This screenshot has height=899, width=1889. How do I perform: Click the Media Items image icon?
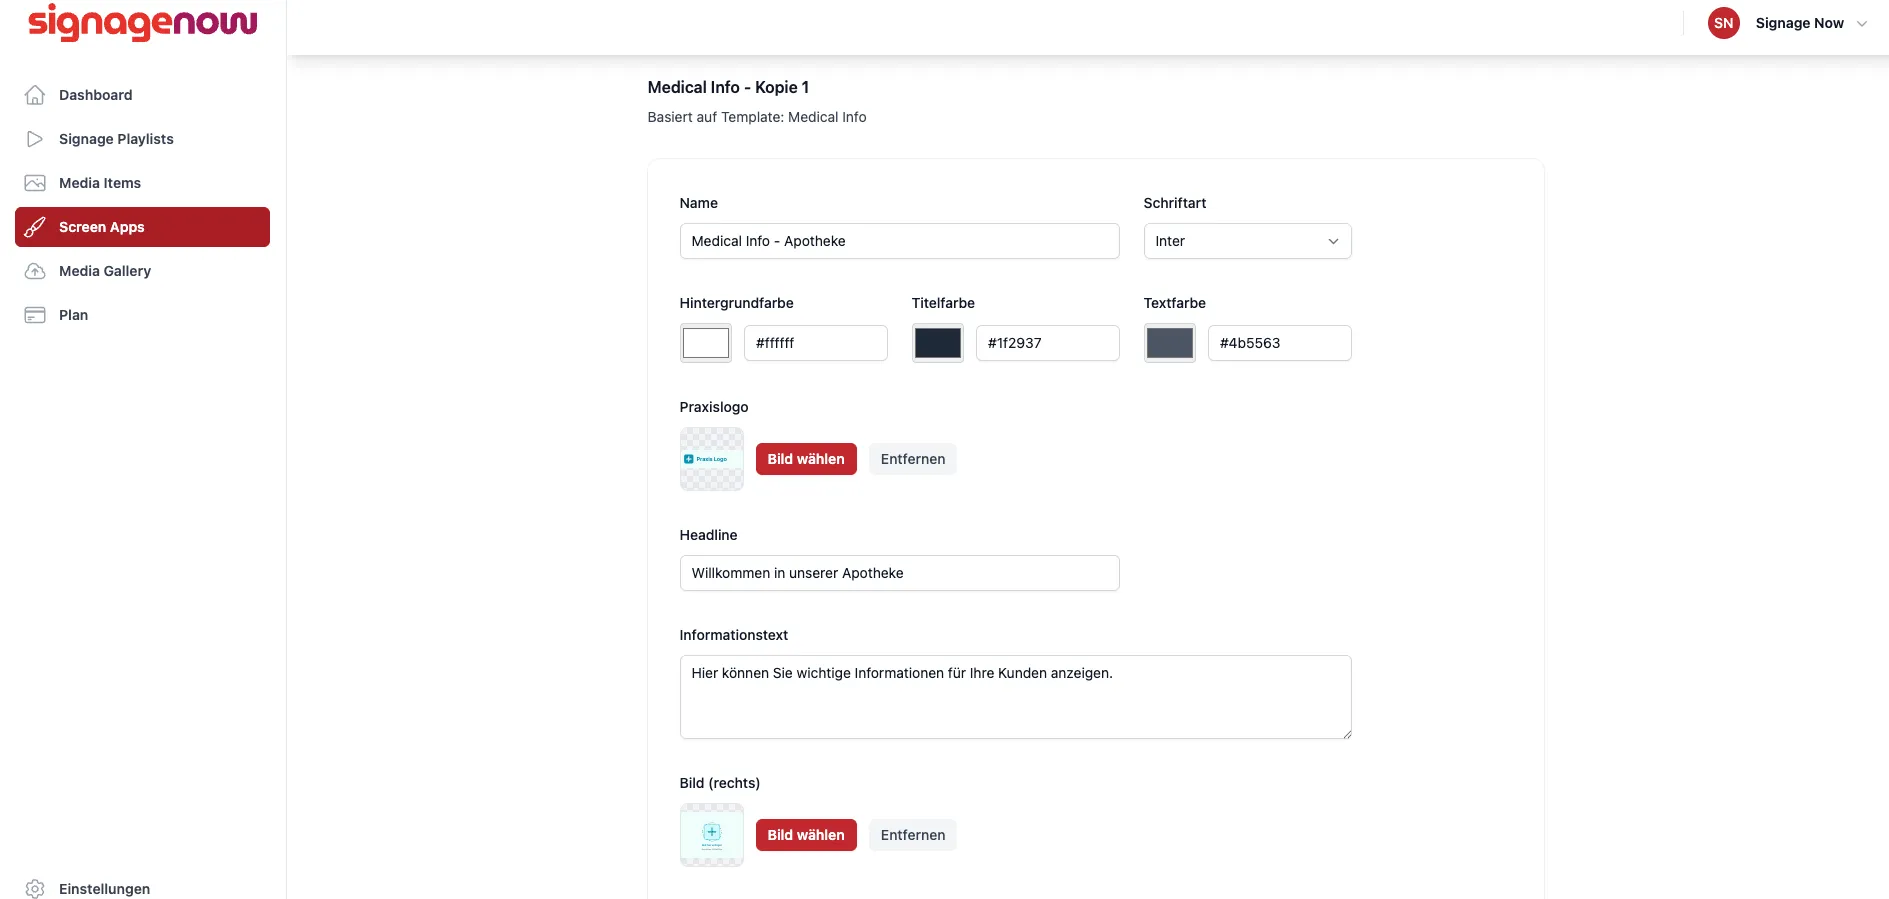[35, 183]
